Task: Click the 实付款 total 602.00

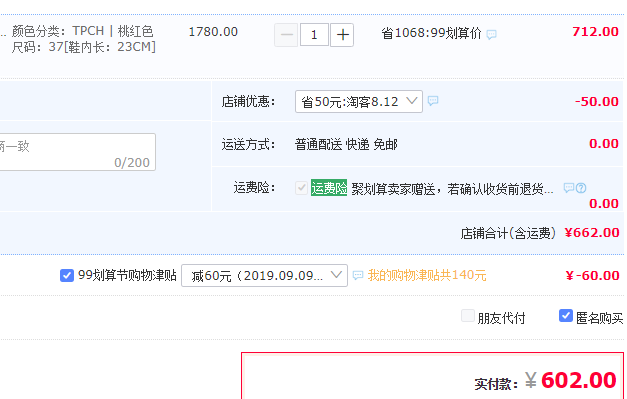Action: [578, 380]
